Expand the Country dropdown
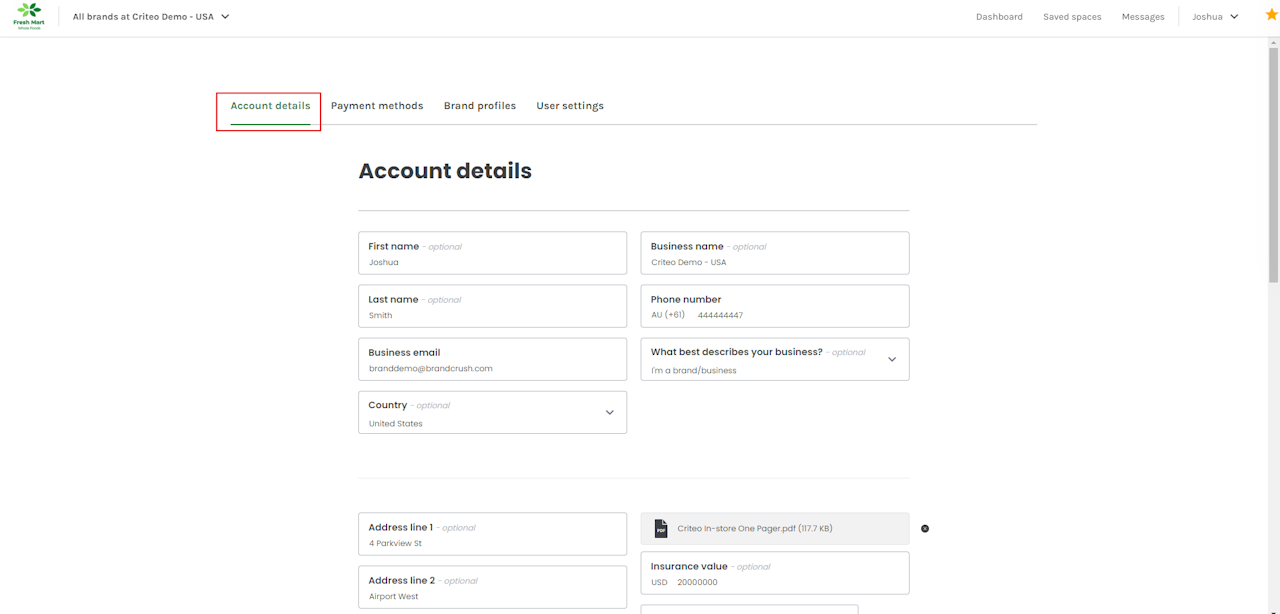 pyautogui.click(x=609, y=412)
